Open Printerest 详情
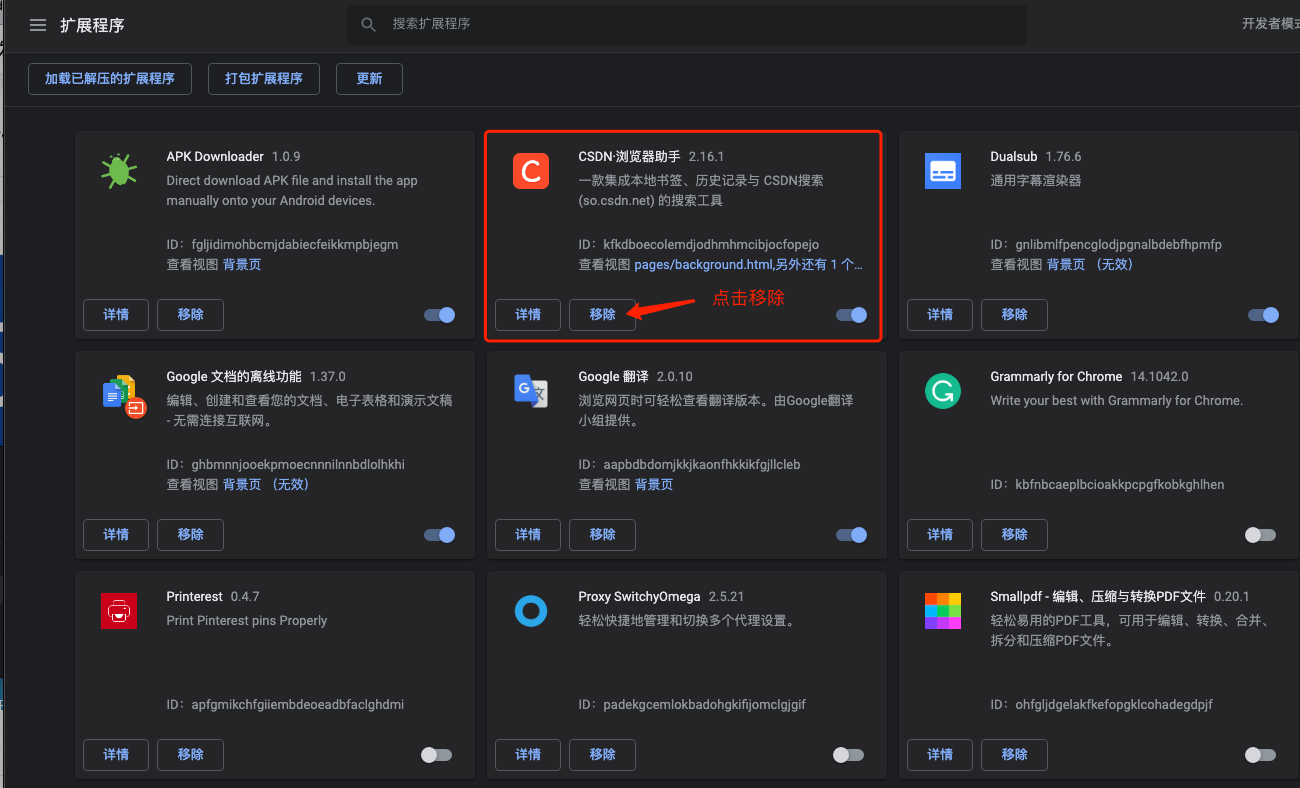 tap(116, 754)
